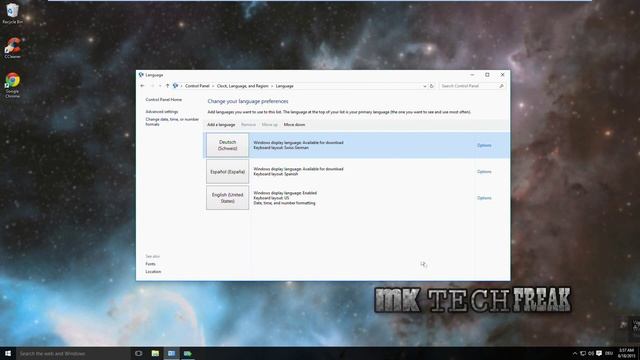Click the Language breadcrumb segment
The height and width of the screenshot is (360, 640).
click(284, 86)
